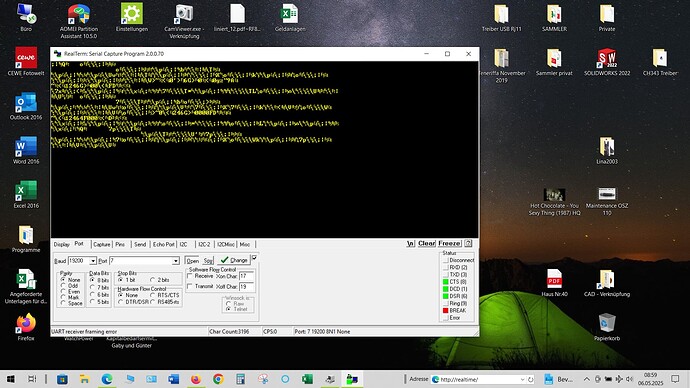
Task: Open the taskbar notification center icon
Action: (x=675, y=379)
